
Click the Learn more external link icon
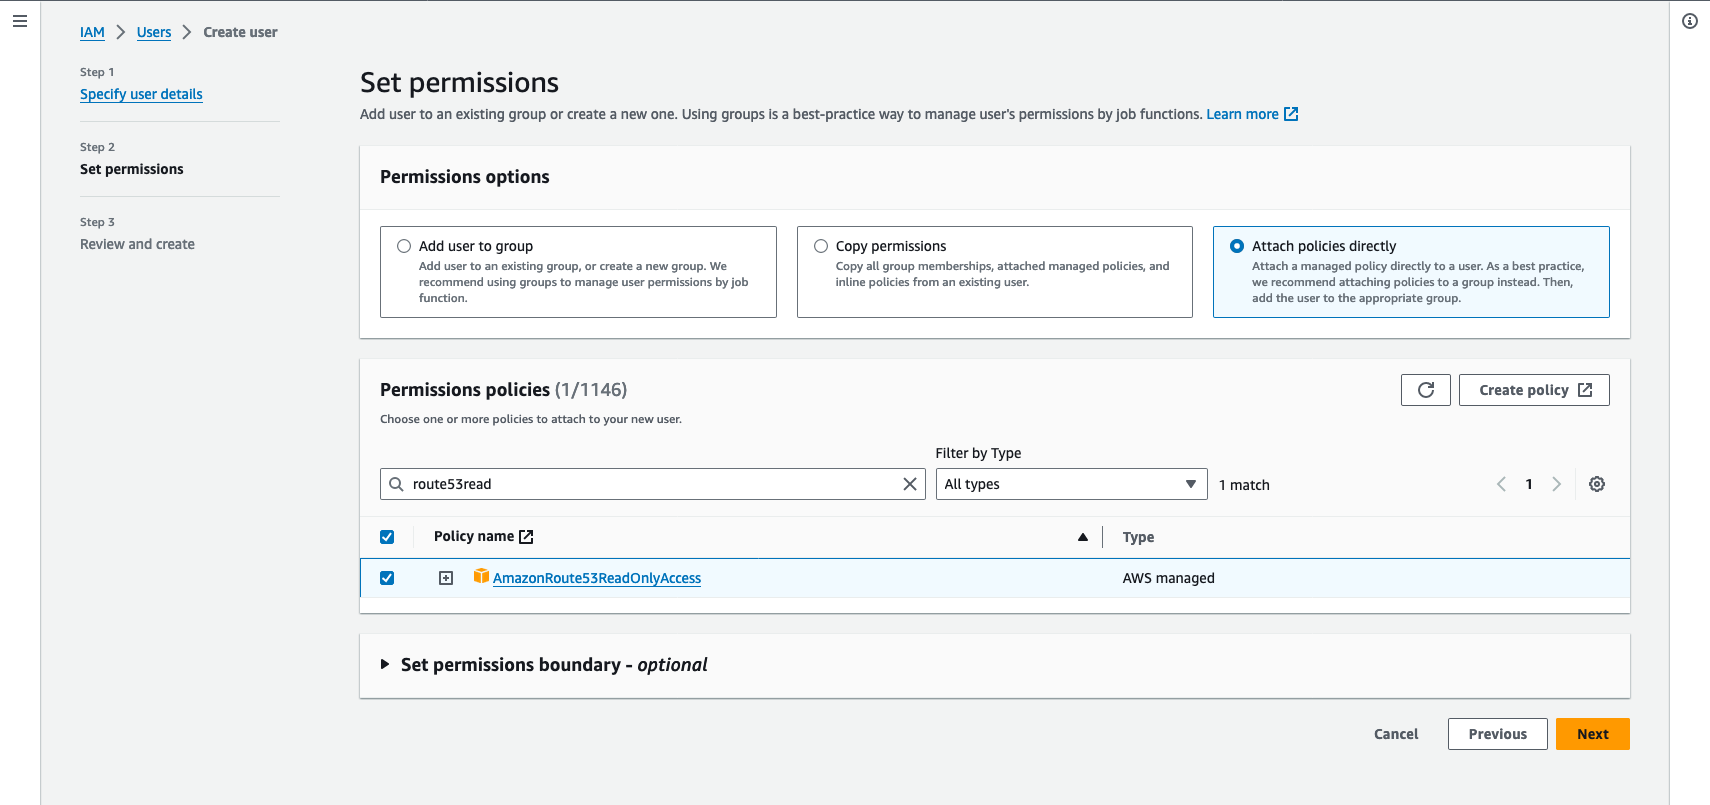pos(1291,114)
